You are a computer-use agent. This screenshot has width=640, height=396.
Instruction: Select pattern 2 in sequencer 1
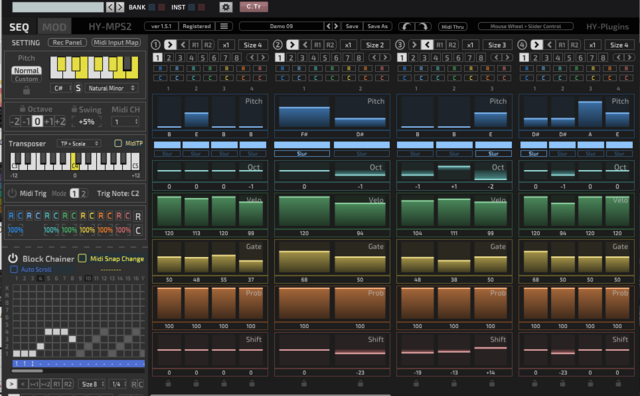click(169, 58)
